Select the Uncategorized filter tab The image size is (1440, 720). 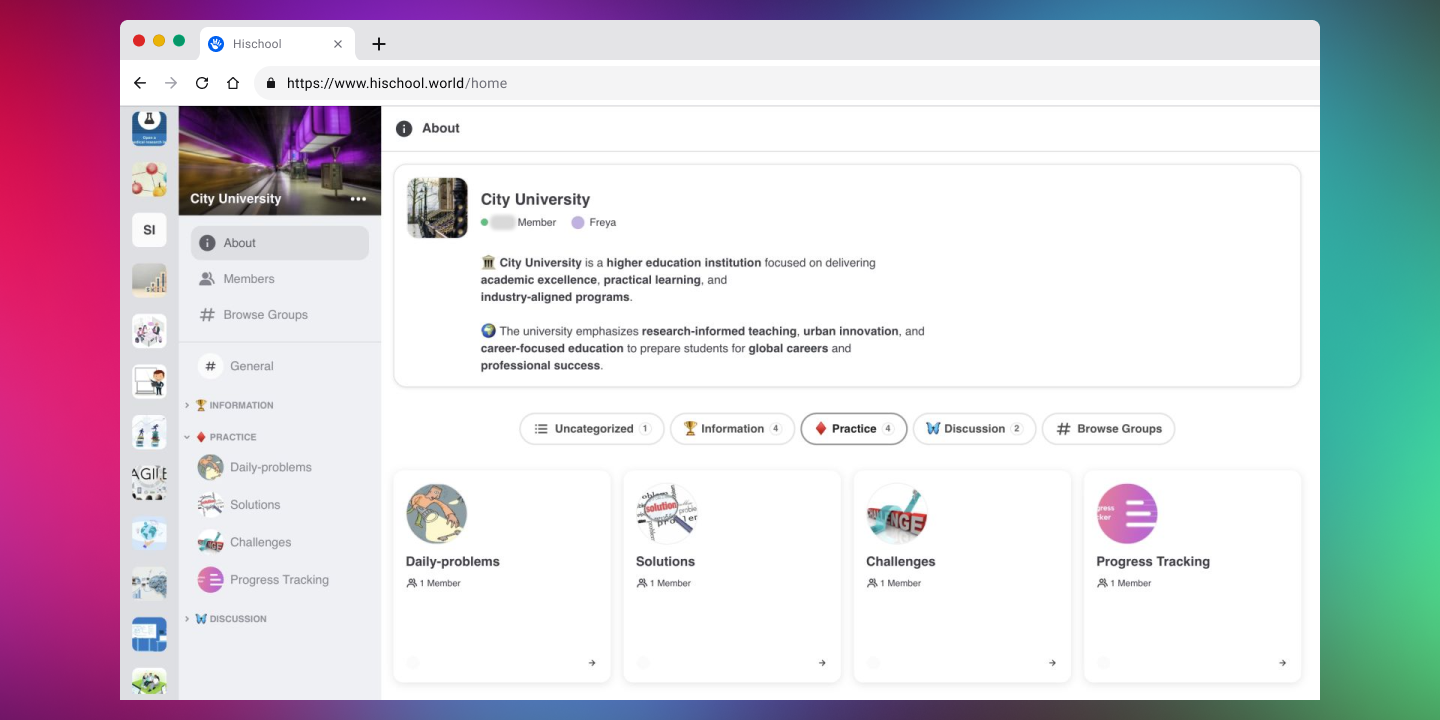point(591,429)
